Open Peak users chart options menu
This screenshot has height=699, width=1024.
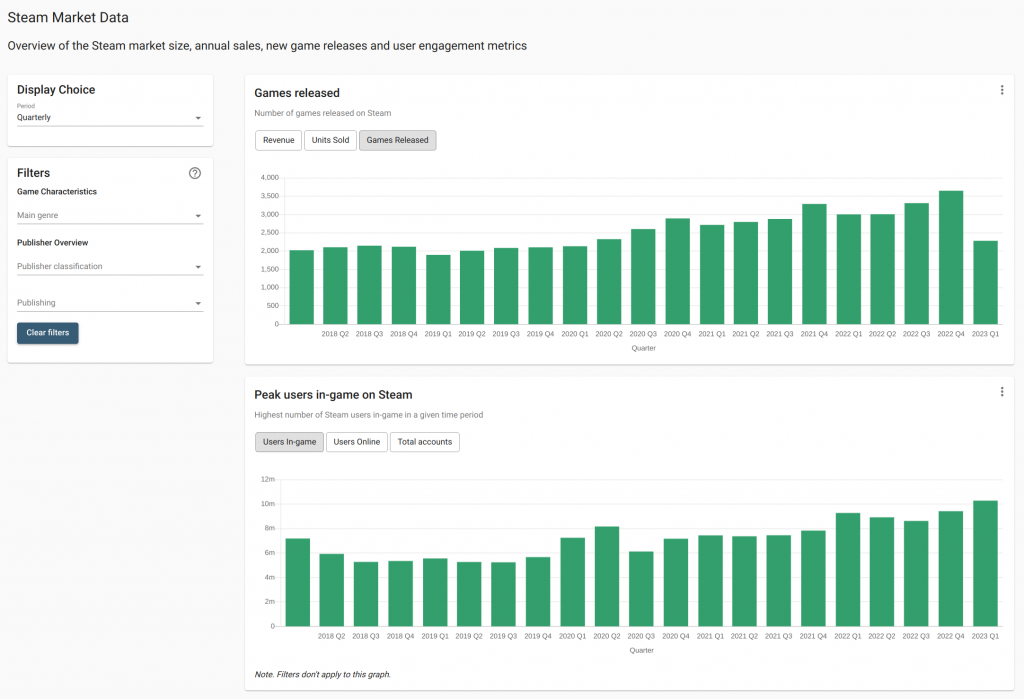1002,392
